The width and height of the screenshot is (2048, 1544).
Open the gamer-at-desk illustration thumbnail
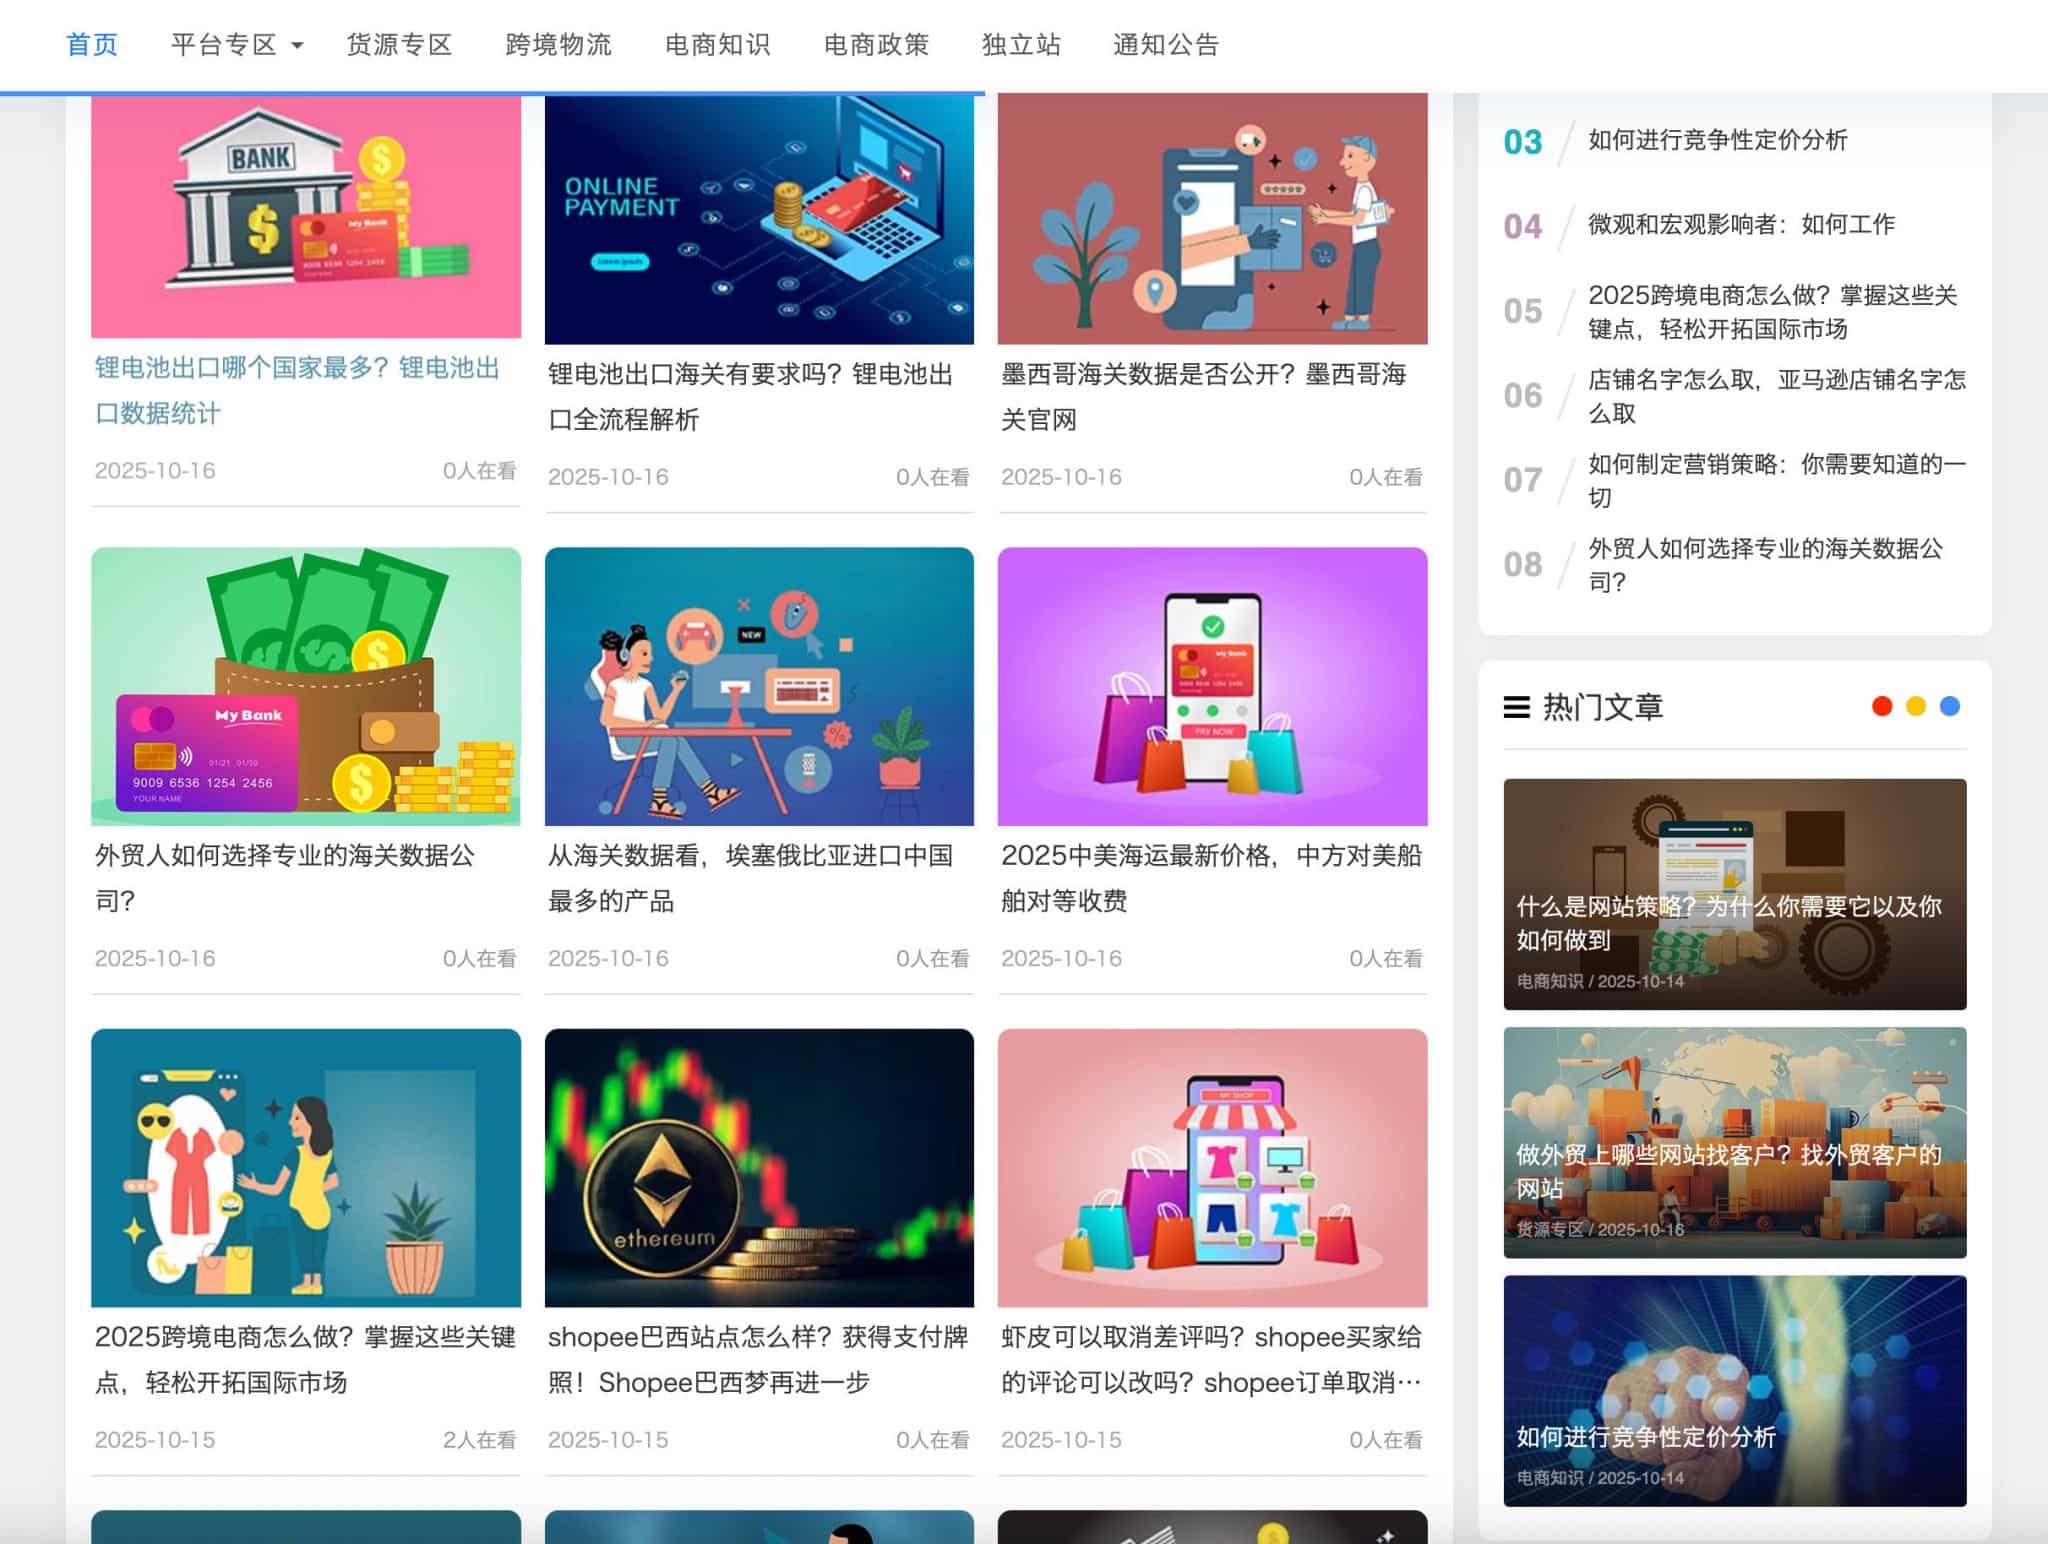click(x=759, y=686)
